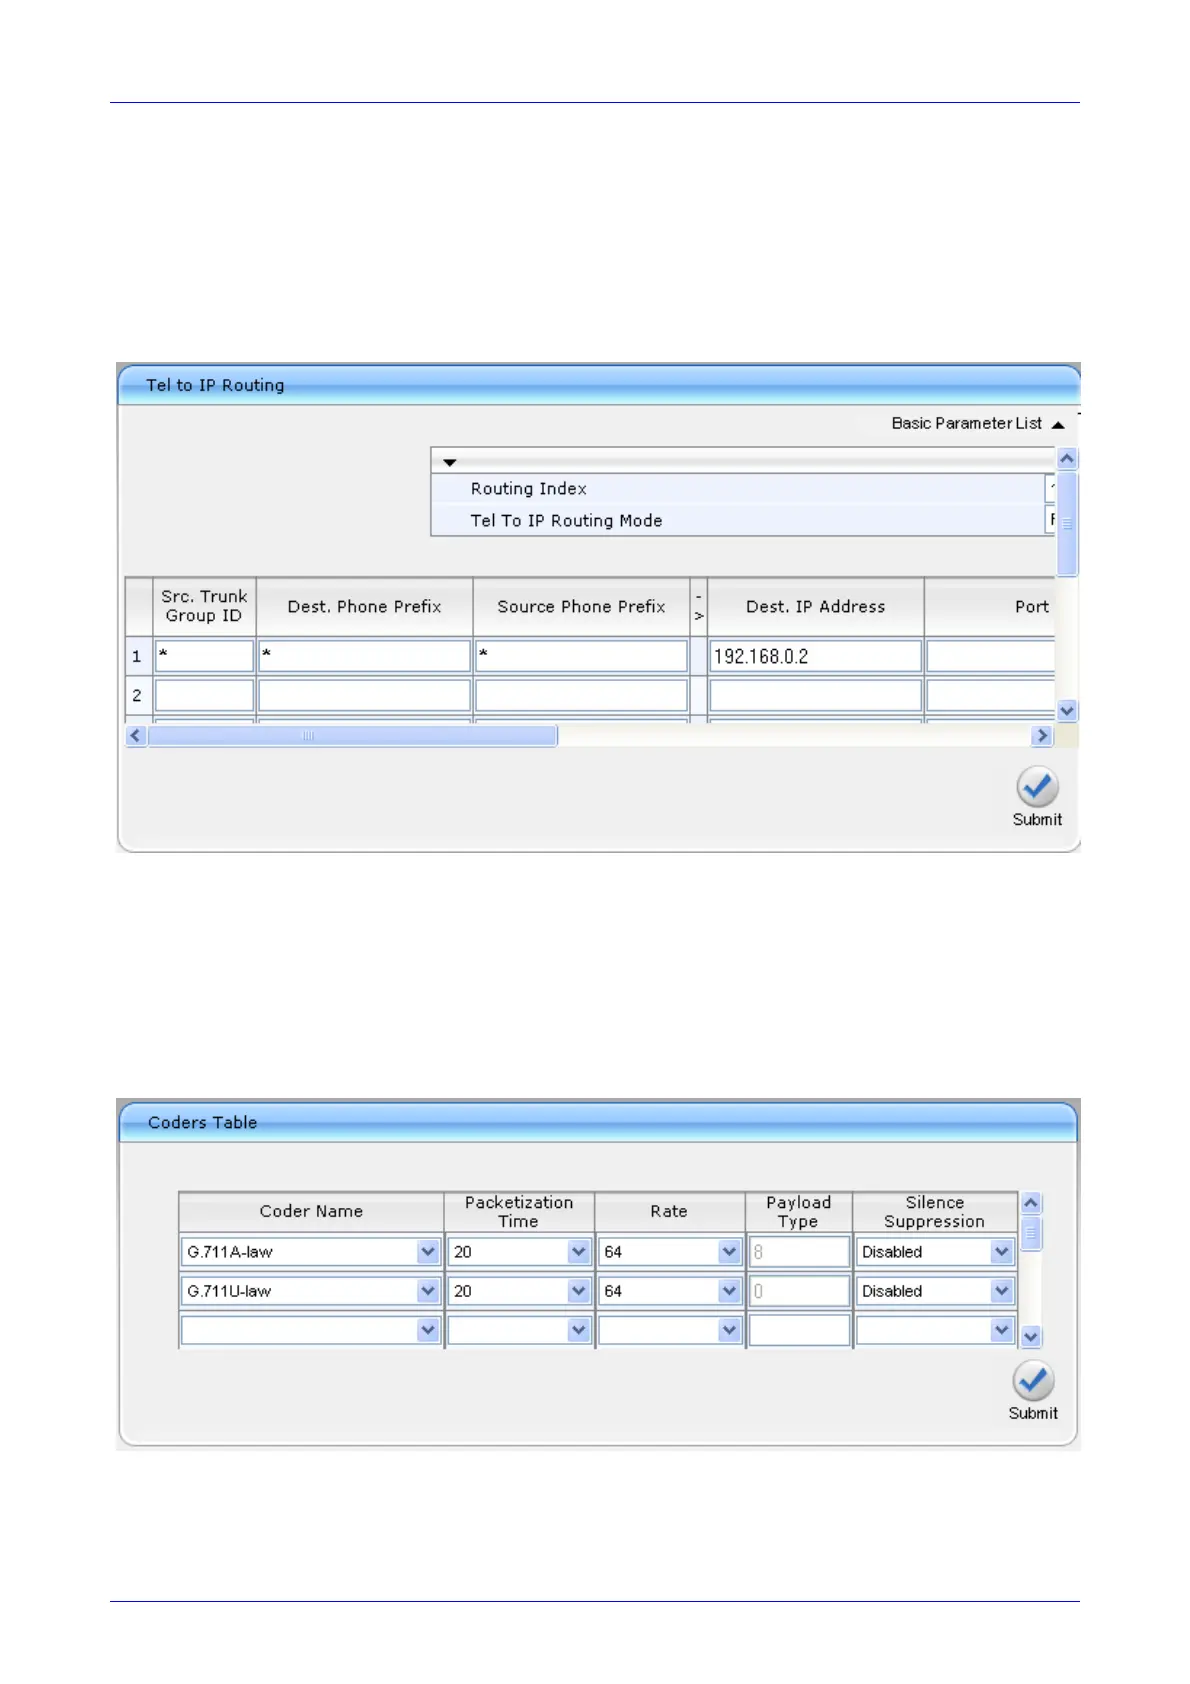This screenshot has height=1684, width=1190.
Task: Click the Port column header
Action: (990, 606)
